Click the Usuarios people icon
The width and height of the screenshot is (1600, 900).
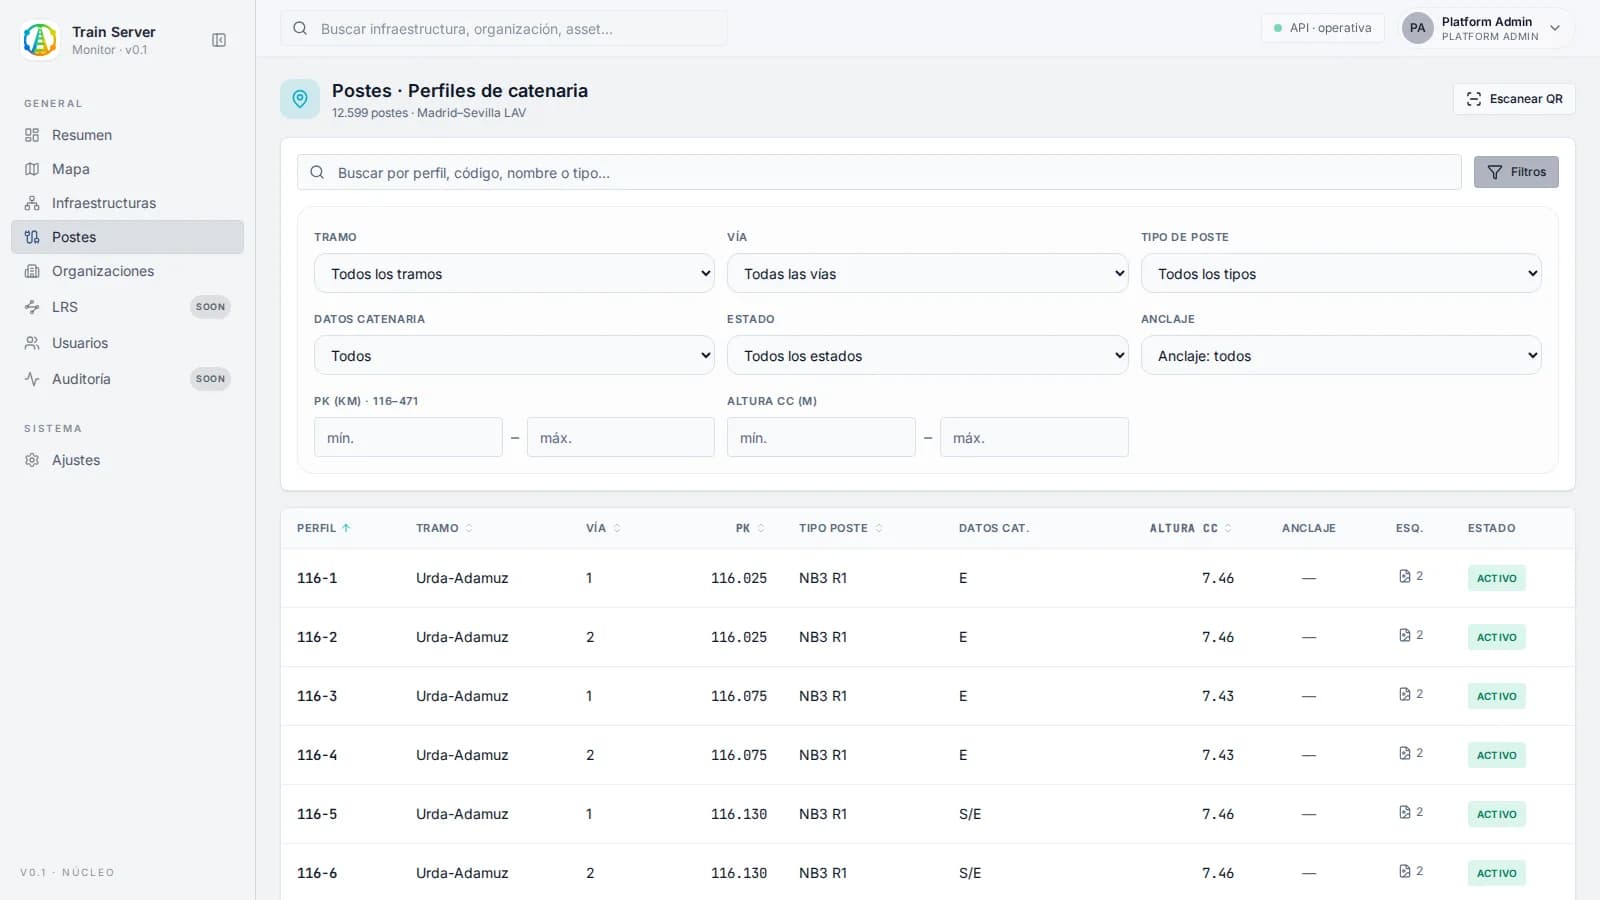(32, 343)
